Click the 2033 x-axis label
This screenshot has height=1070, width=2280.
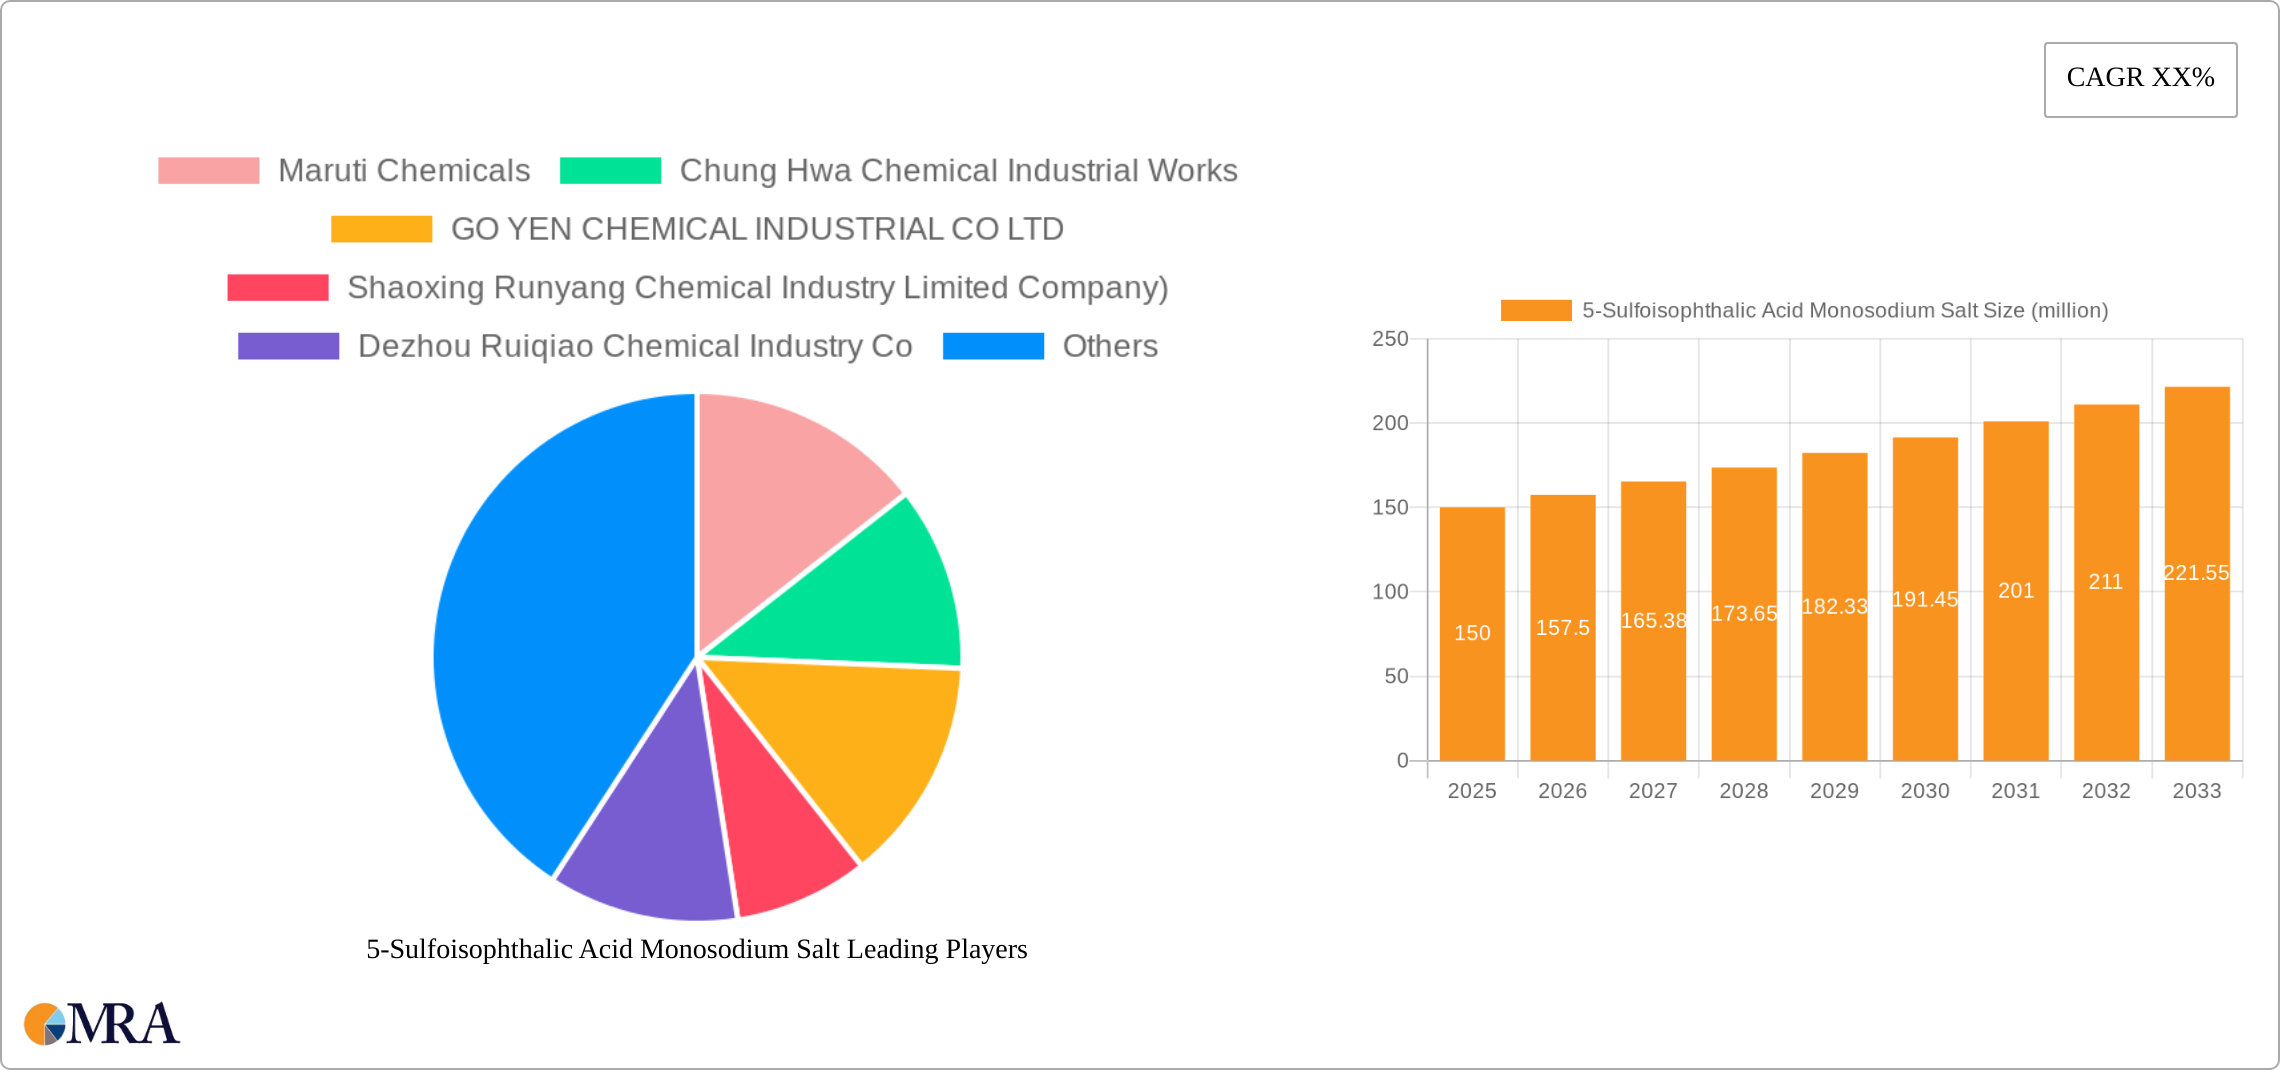pyautogui.click(x=2197, y=791)
